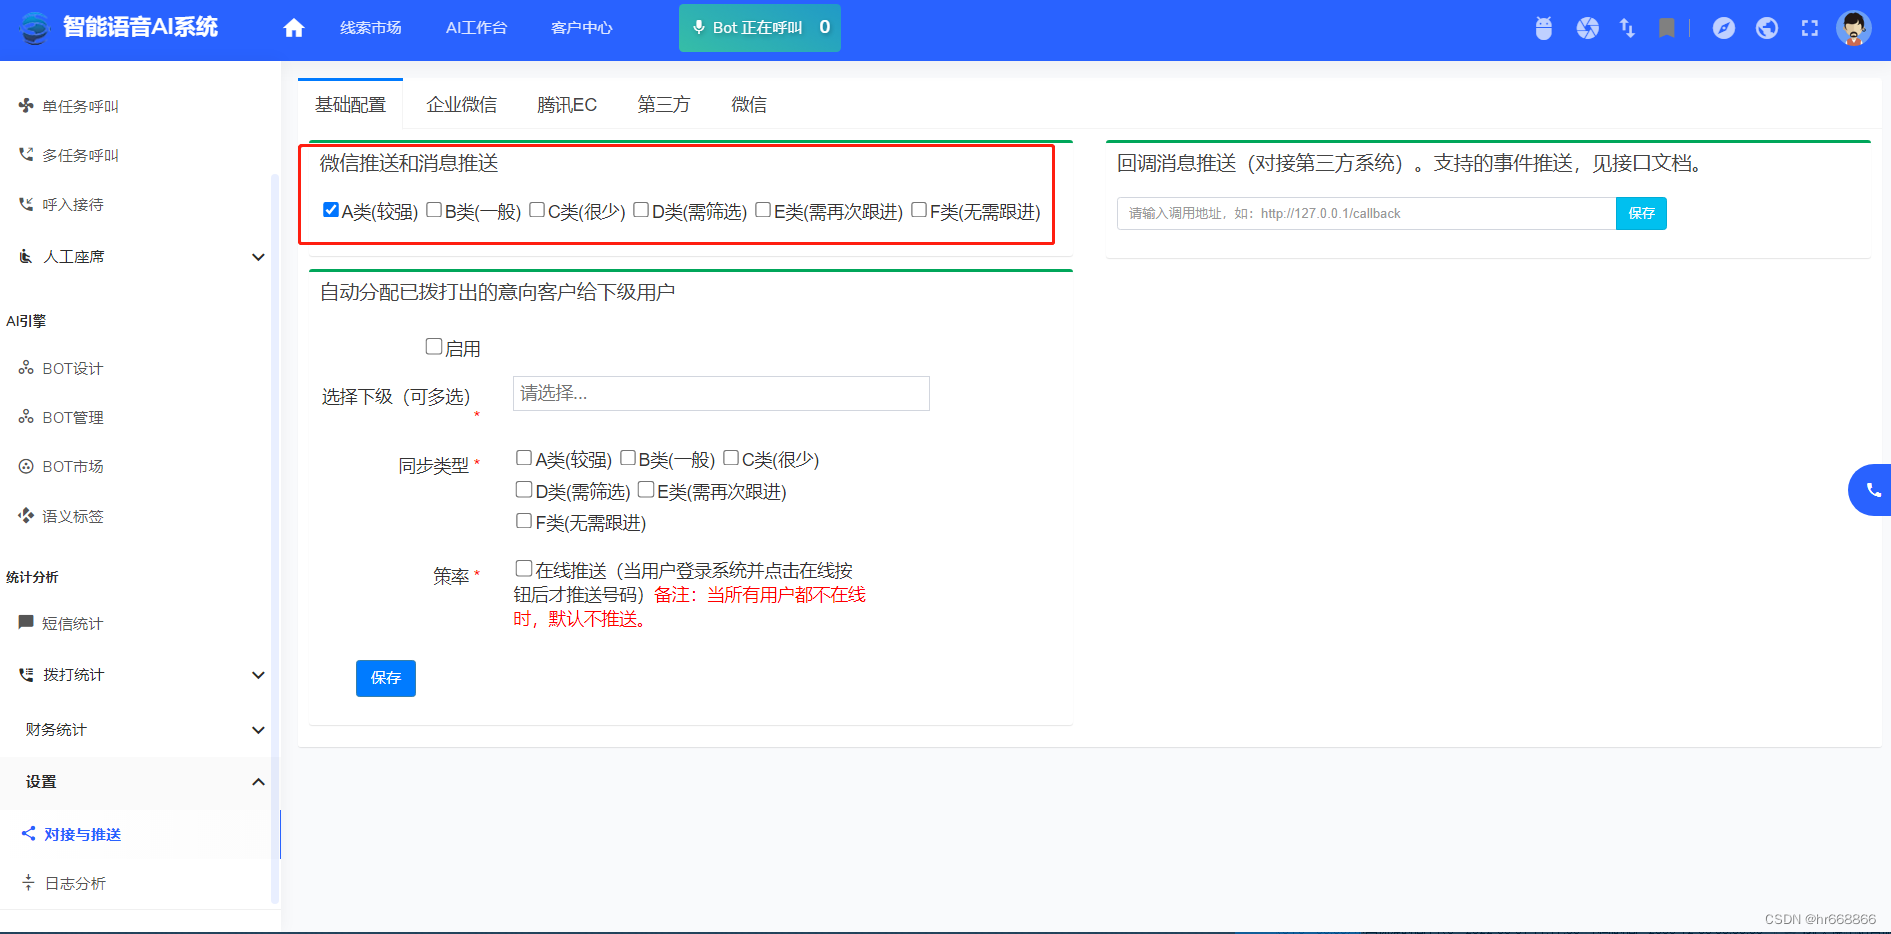The width and height of the screenshot is (1891, 934).
Task: Click the 日志分析 icon in sidebar
Action: pyautogui.click(x=28, y=882)
